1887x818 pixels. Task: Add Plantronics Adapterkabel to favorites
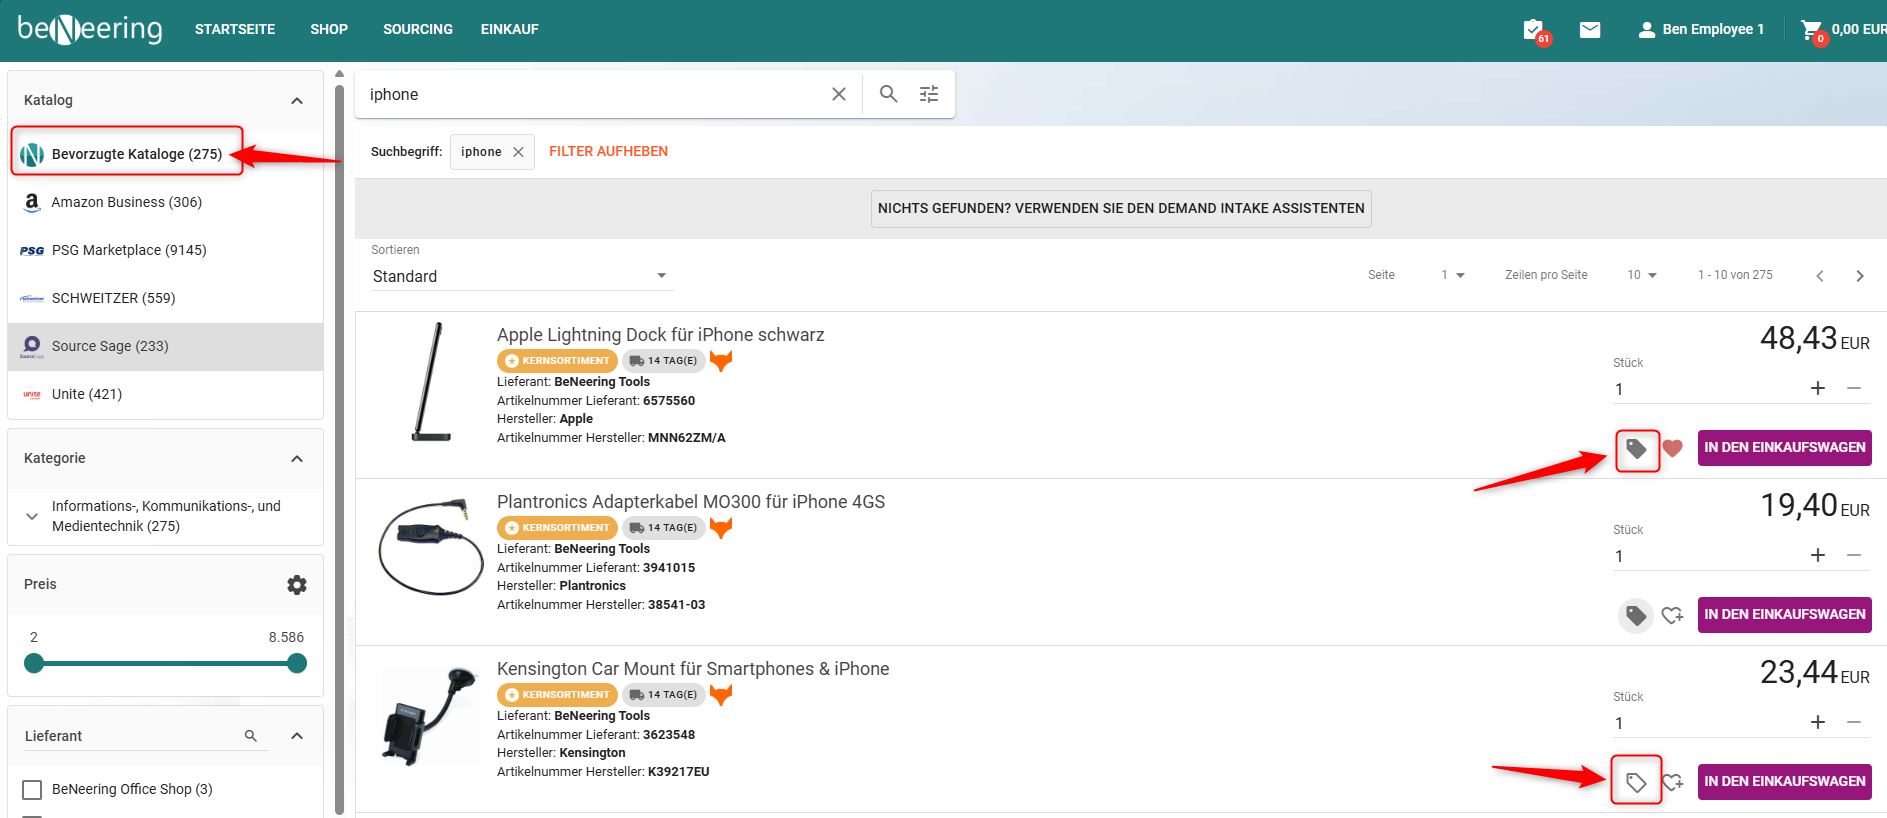[x=1673, y=615]
